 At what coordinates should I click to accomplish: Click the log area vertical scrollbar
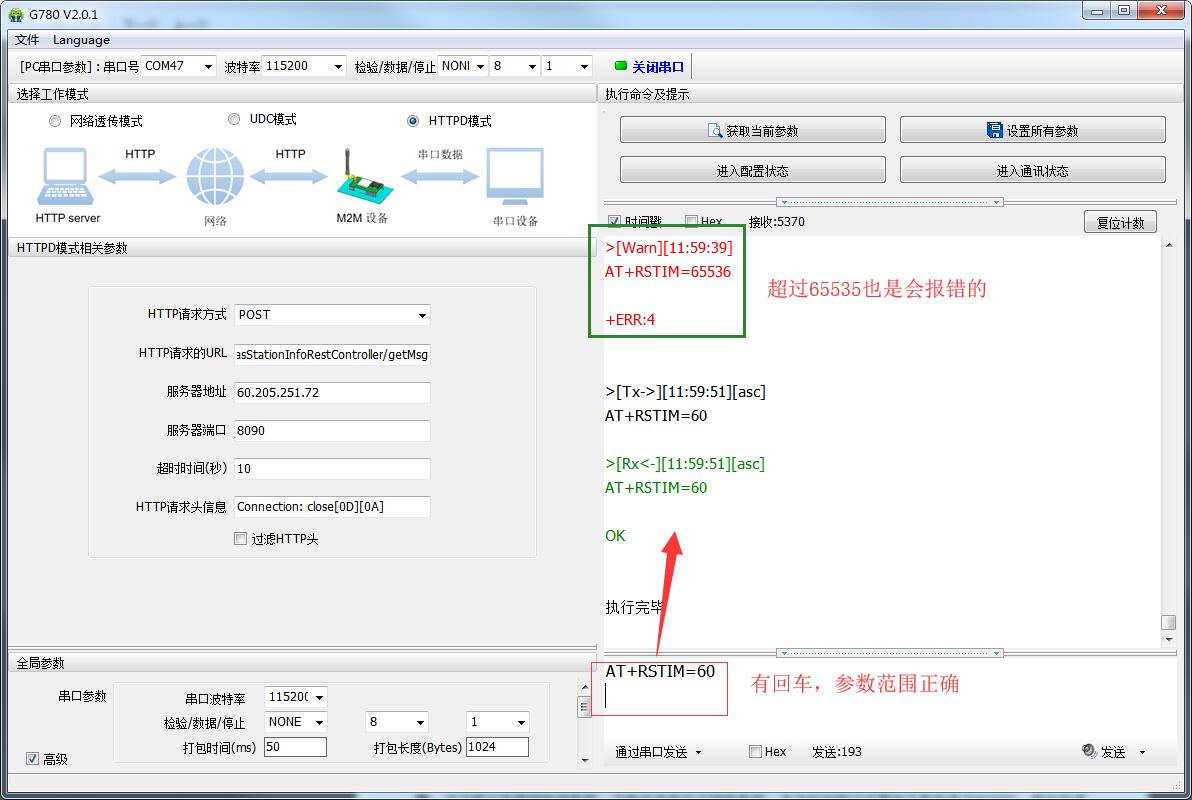tap(1167, 430)
